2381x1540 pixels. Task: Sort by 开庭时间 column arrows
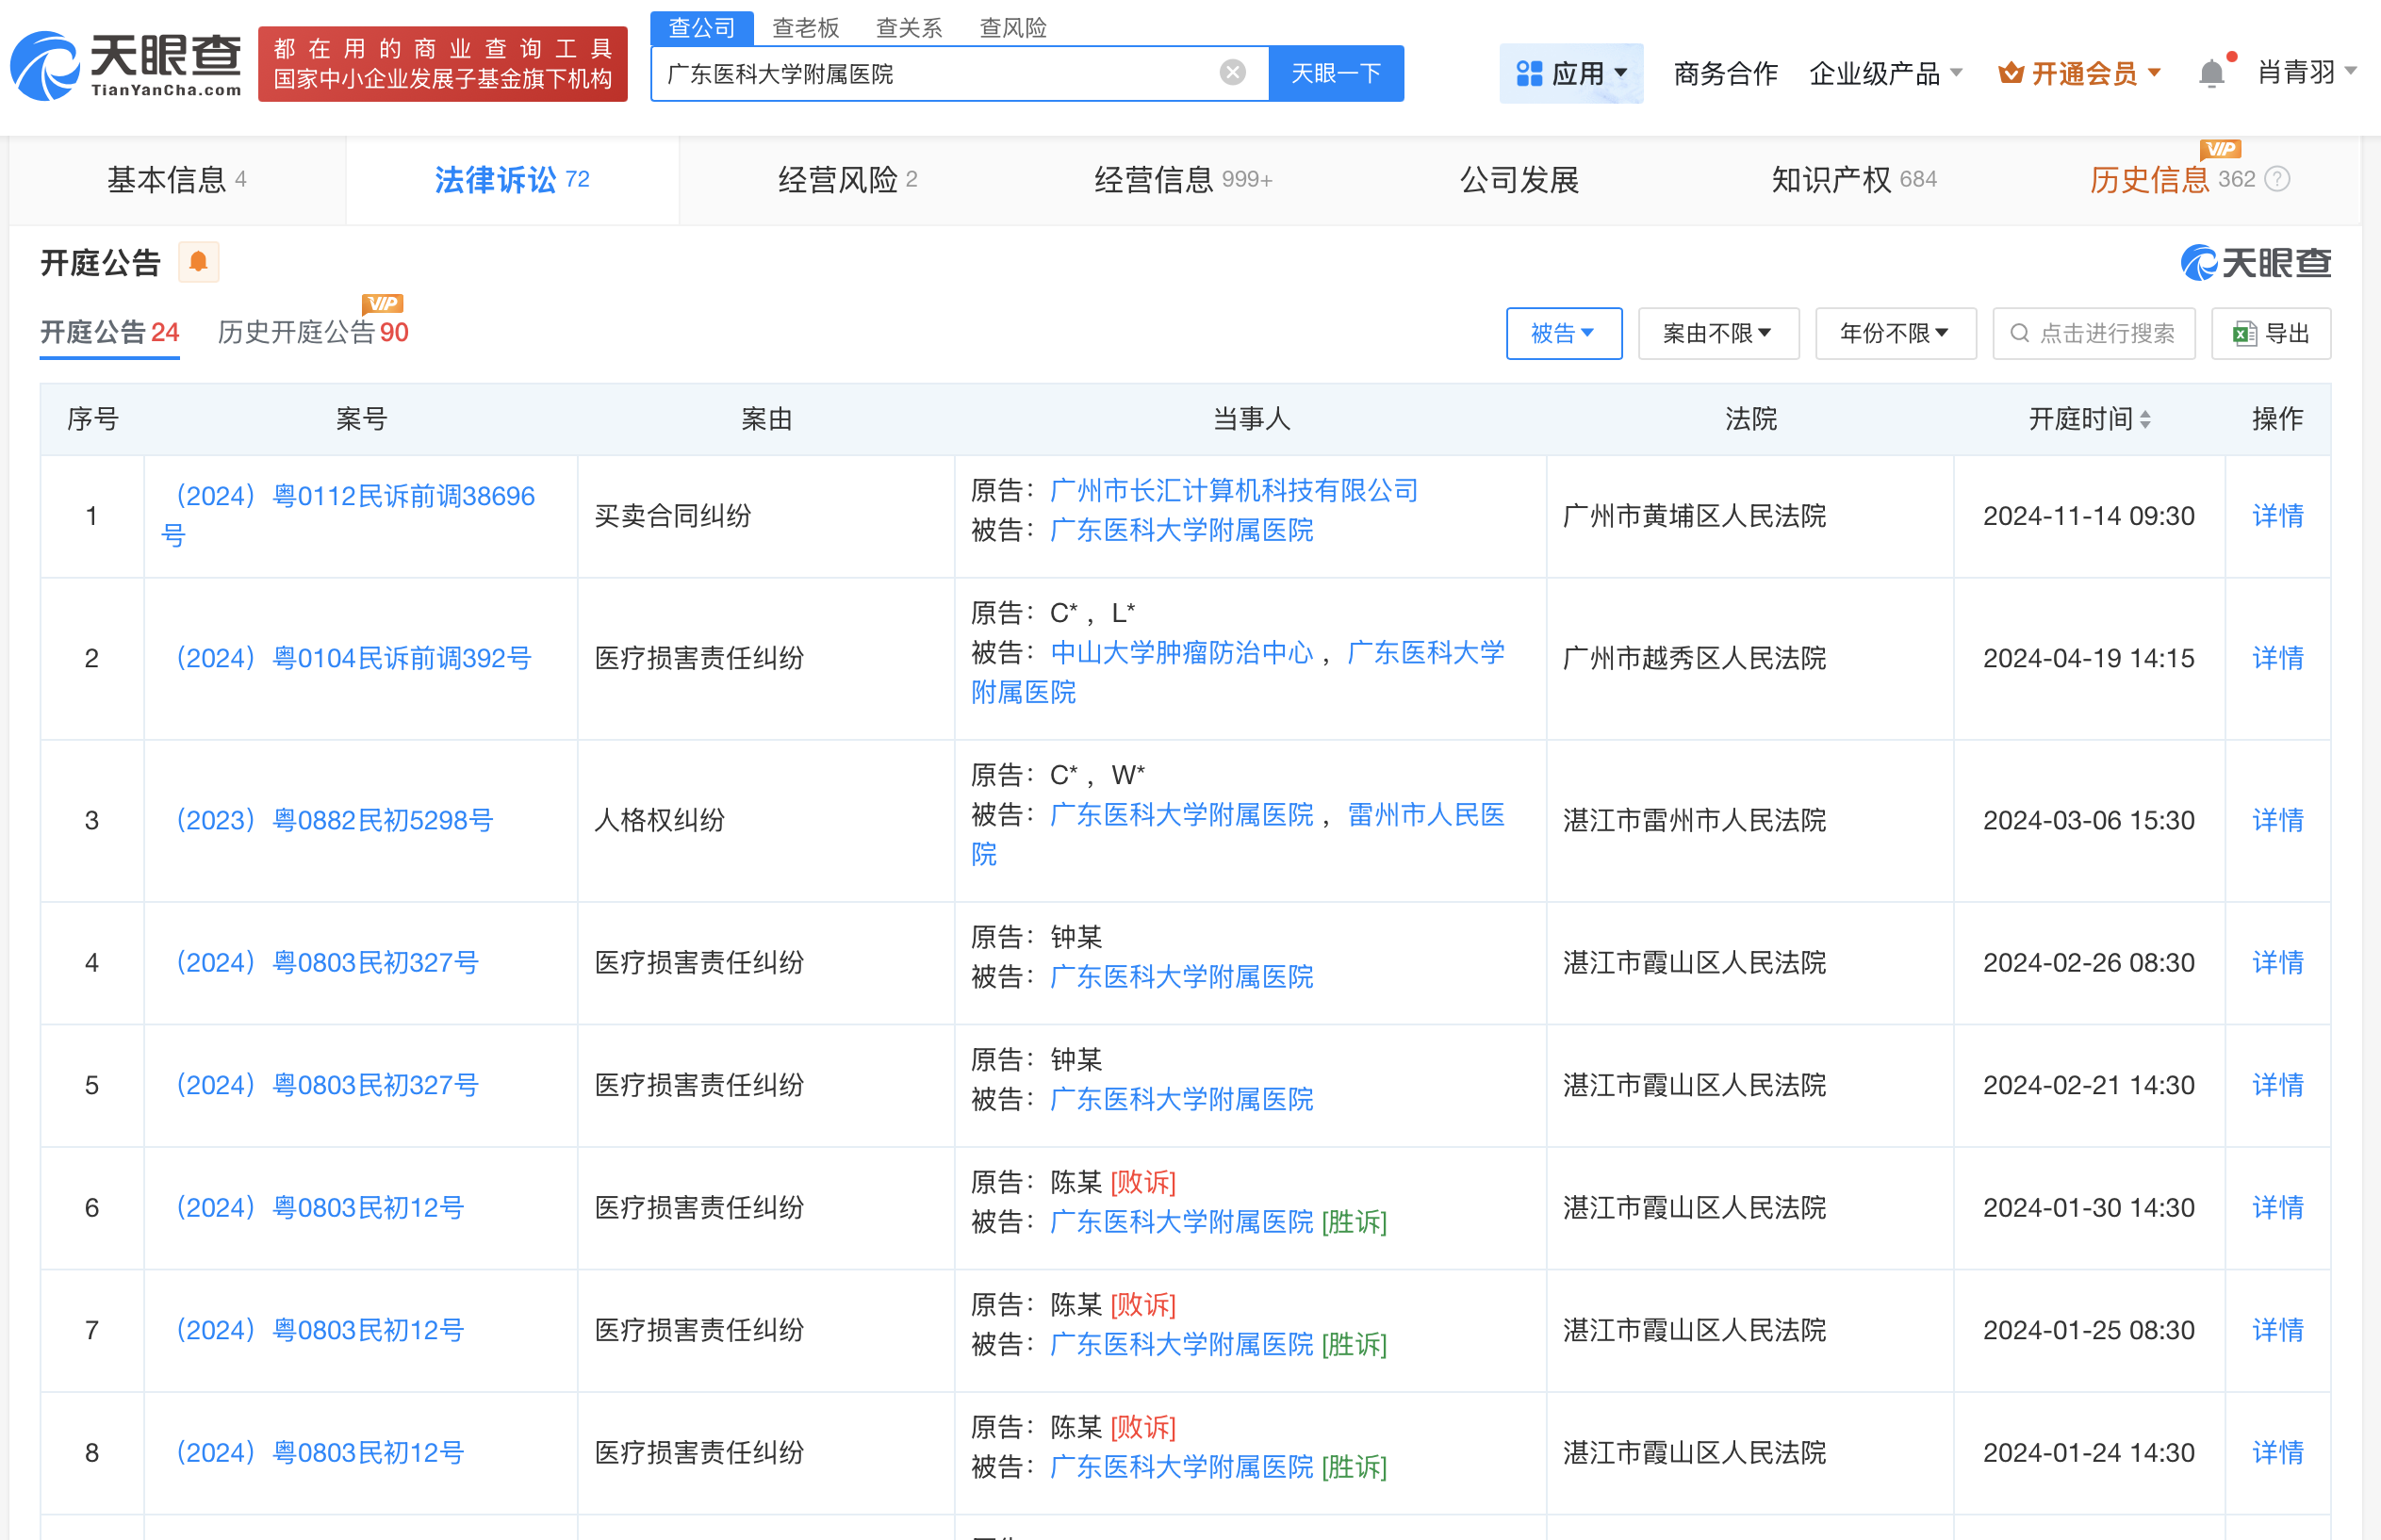click(x=2145, y=420)
